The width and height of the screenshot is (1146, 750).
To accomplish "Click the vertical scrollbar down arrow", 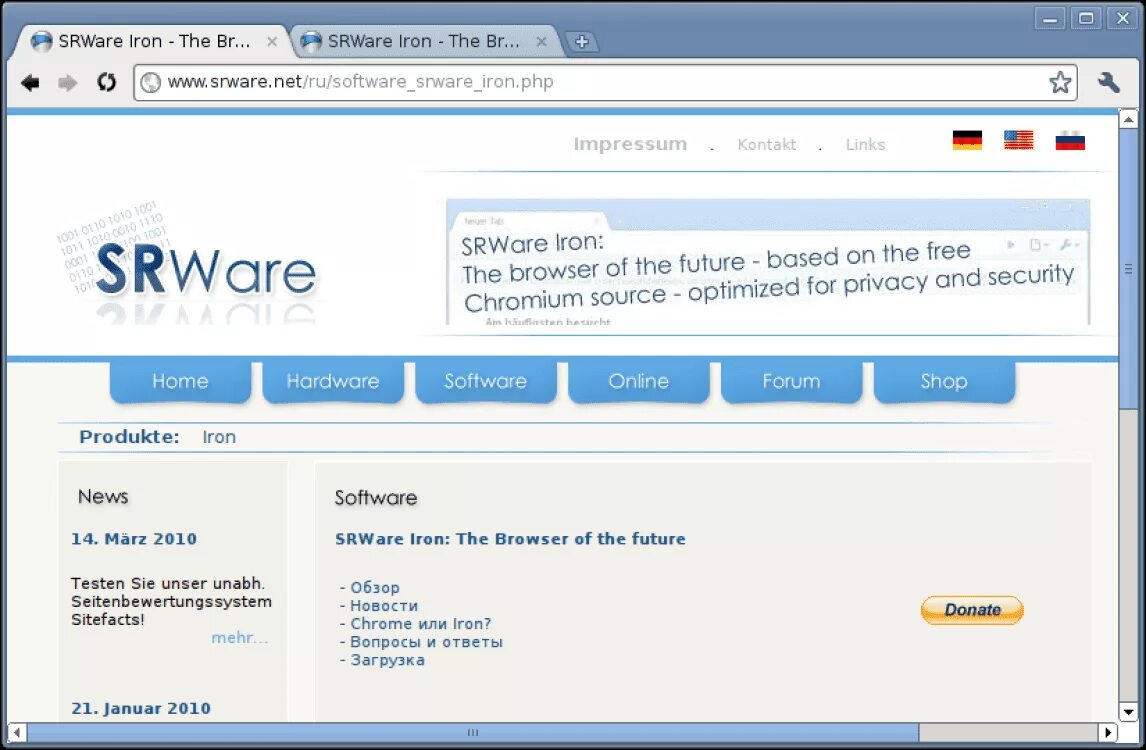I will [x=1128, y=712].
